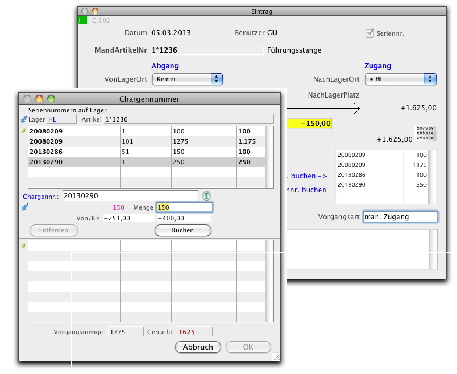Click the small barcode thumbnail icon in Eintrag window
The height and width of the screenshot is (374, 457).
click(425, 133)
